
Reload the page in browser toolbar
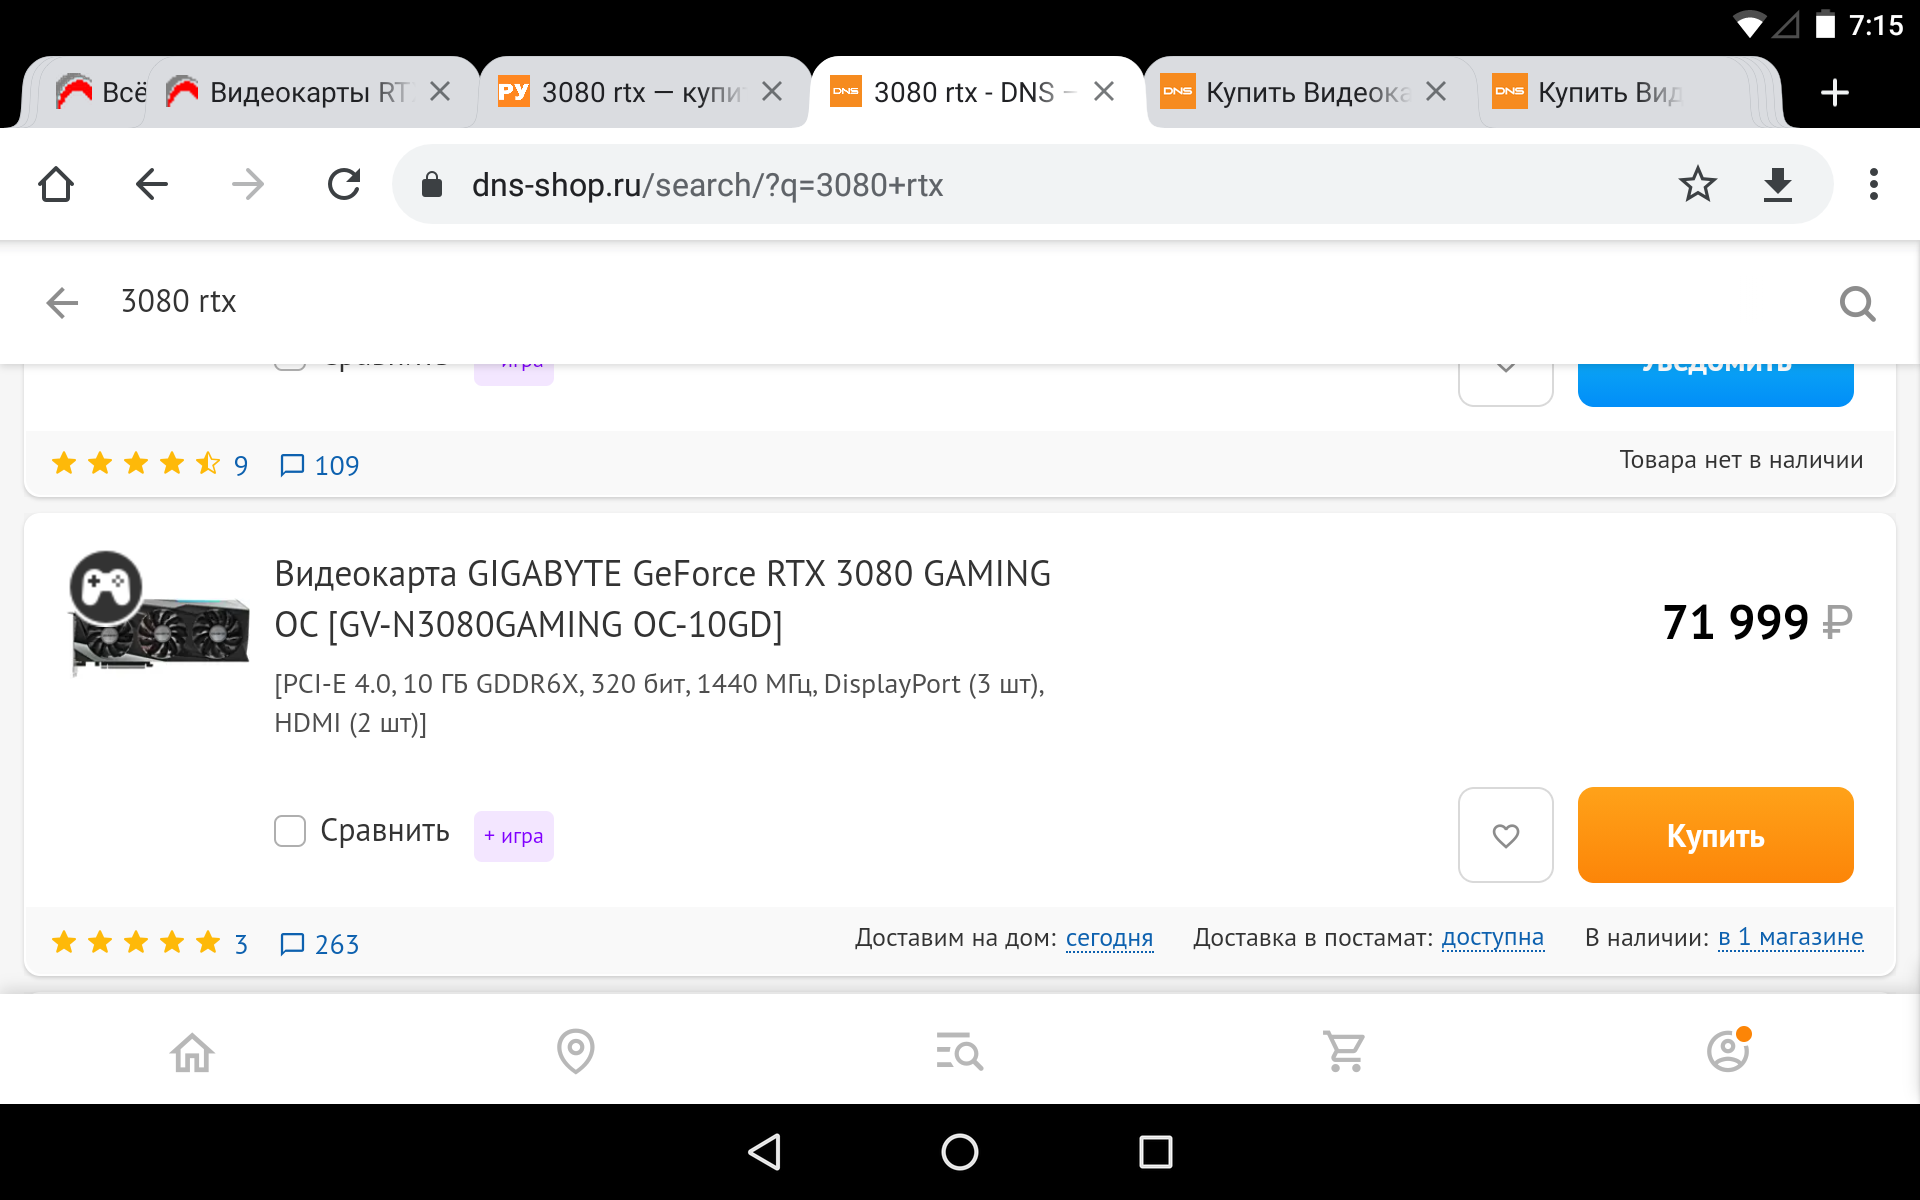[344, 185]
